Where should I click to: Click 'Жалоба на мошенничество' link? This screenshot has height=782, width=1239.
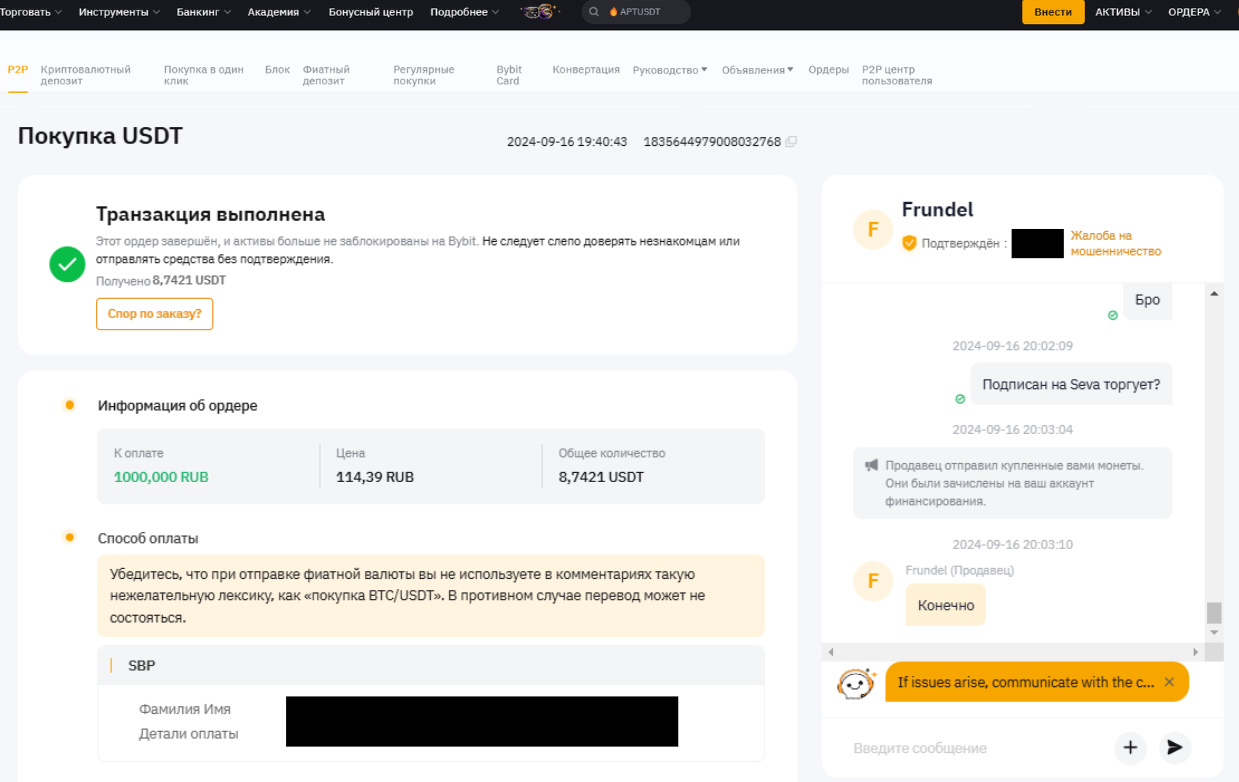pos(1115,243)
